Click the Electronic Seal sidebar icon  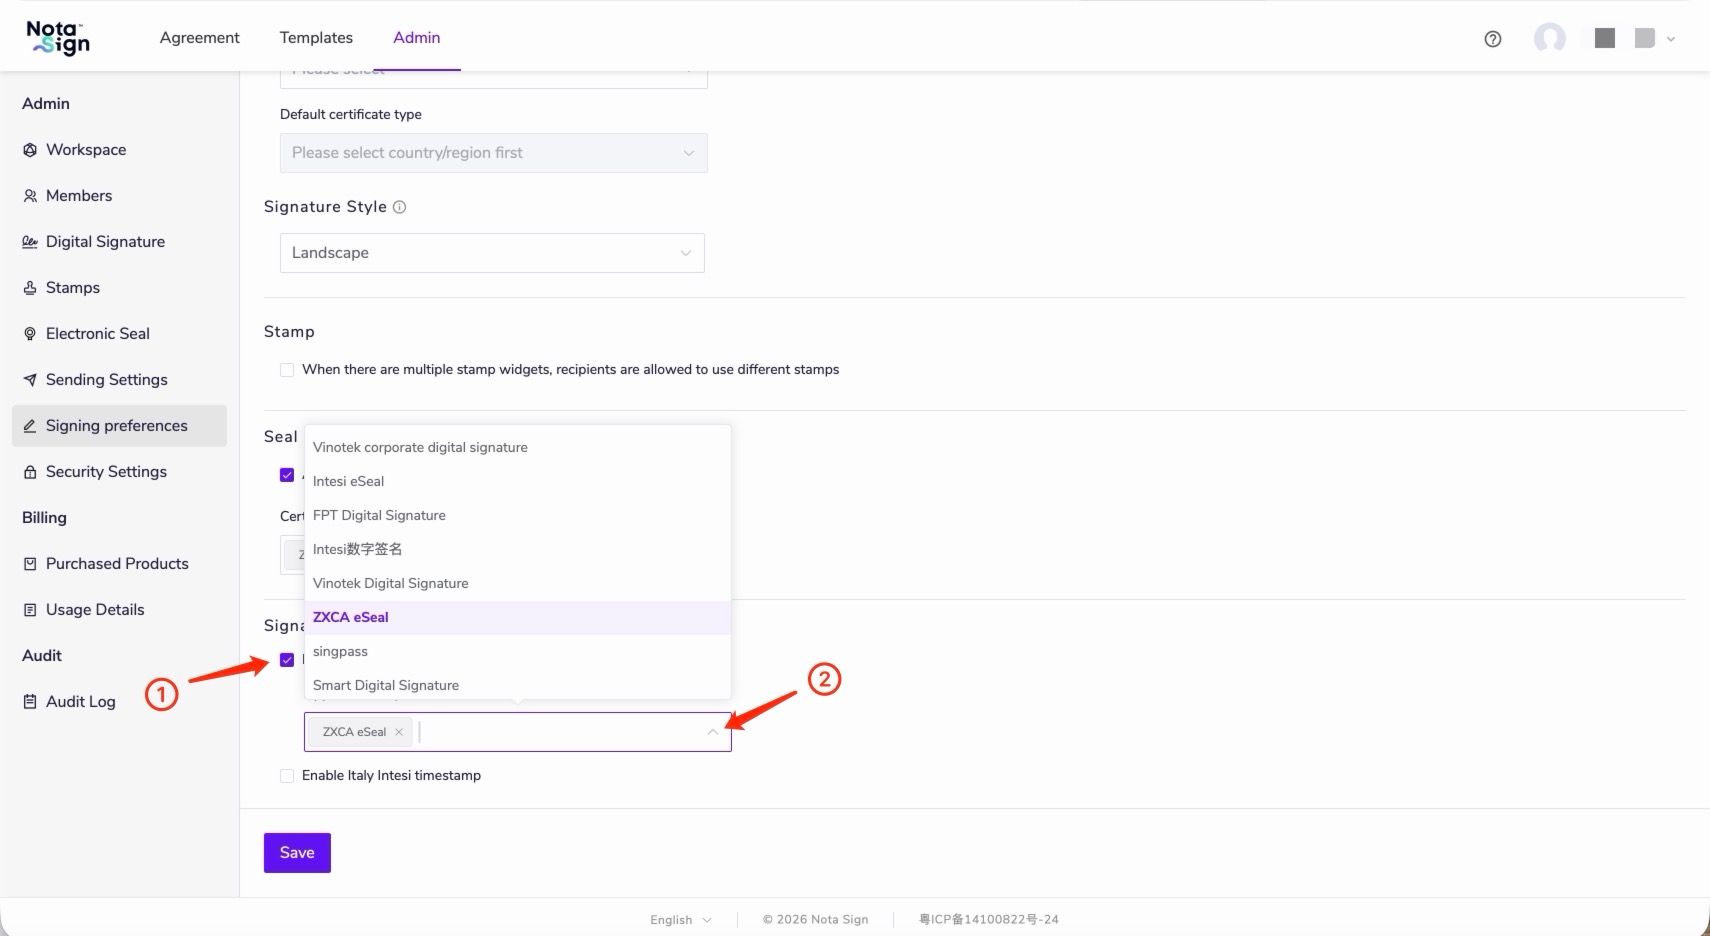click(30, 334)
